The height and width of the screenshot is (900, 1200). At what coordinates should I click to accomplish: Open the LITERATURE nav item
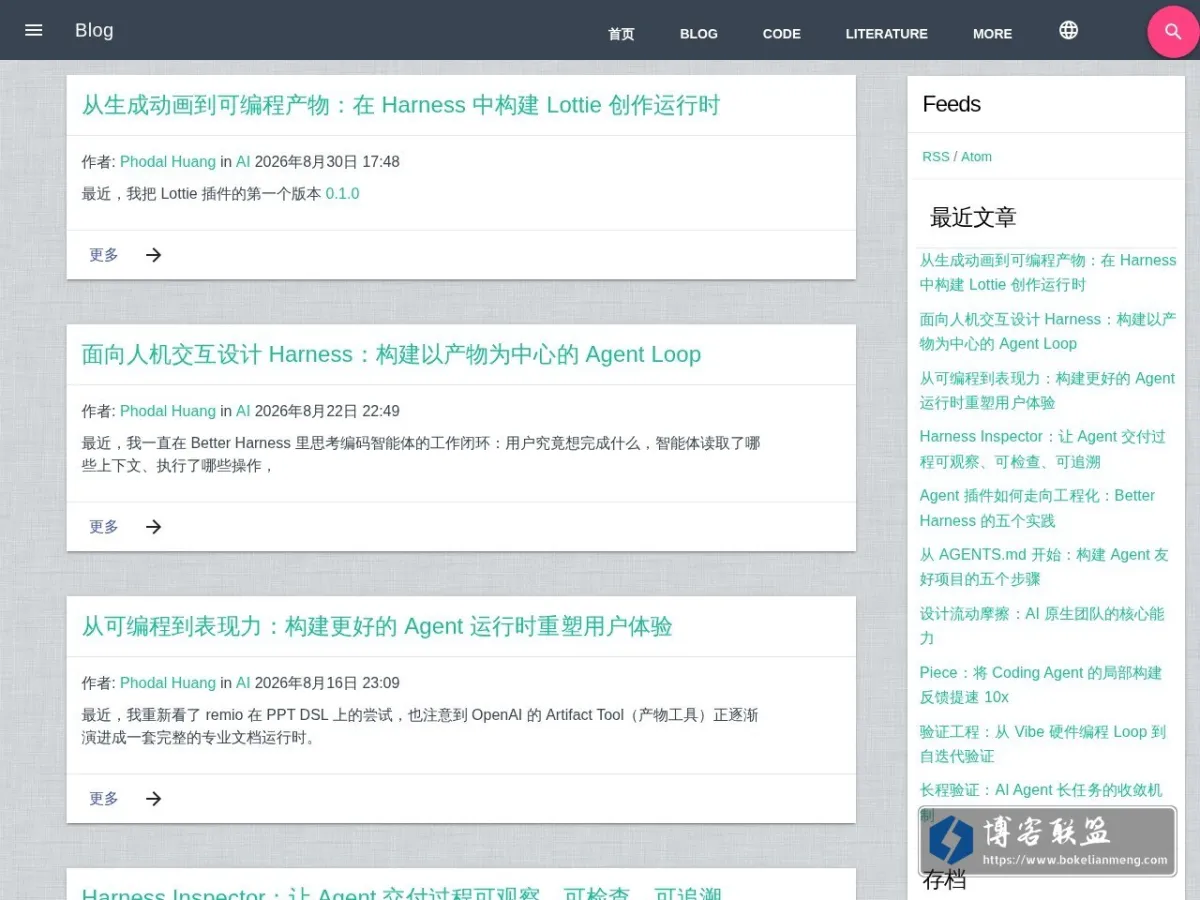pyautogui.click(x=887, y=34)
